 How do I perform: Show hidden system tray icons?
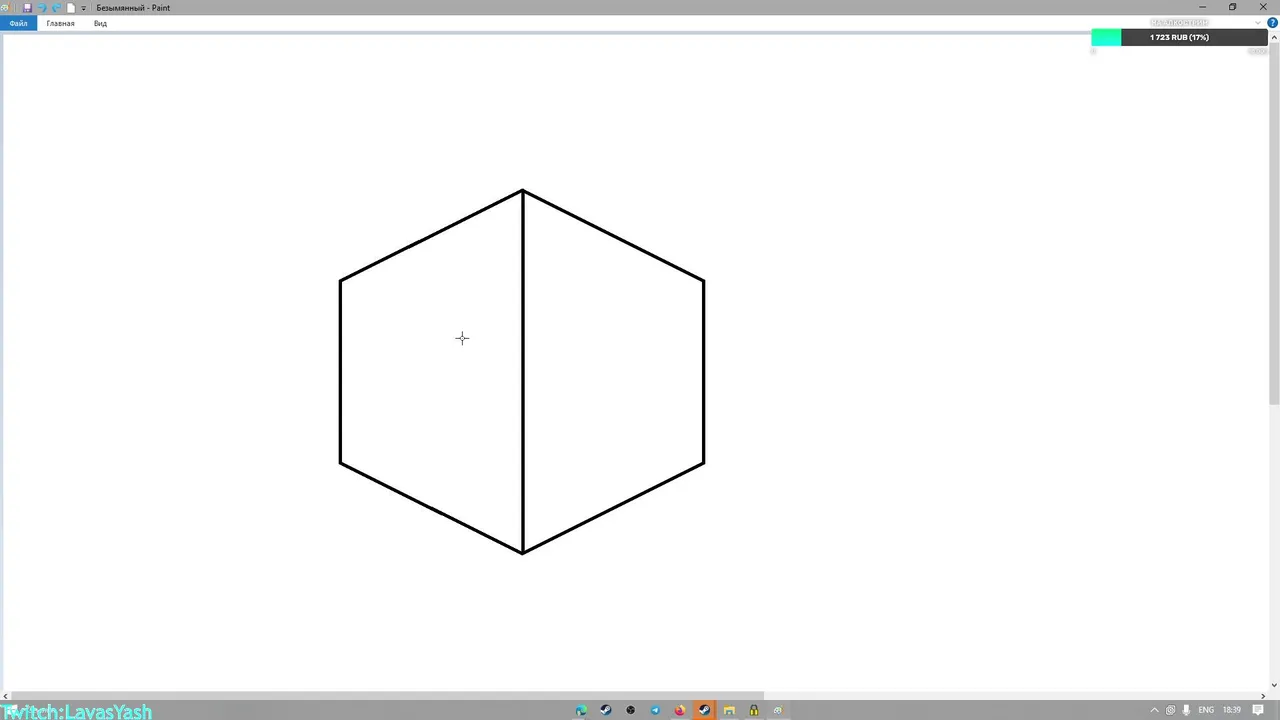[x=1154, y=710]
